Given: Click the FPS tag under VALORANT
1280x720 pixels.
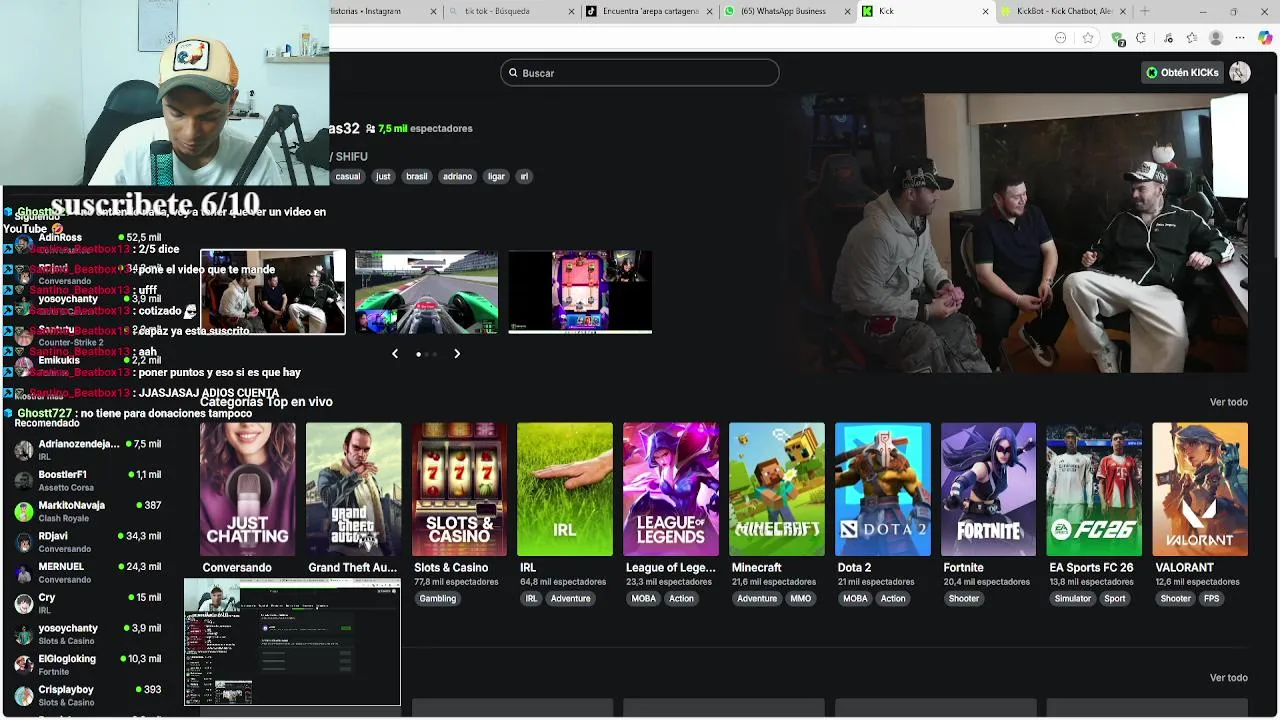Looking at the screenshot, I should coord(1212,599).
